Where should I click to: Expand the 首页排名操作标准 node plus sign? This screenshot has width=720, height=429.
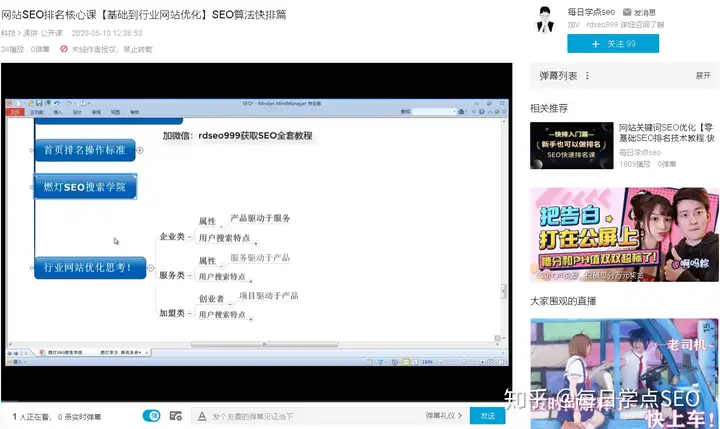pyautogui.click(x=140, y=150)
